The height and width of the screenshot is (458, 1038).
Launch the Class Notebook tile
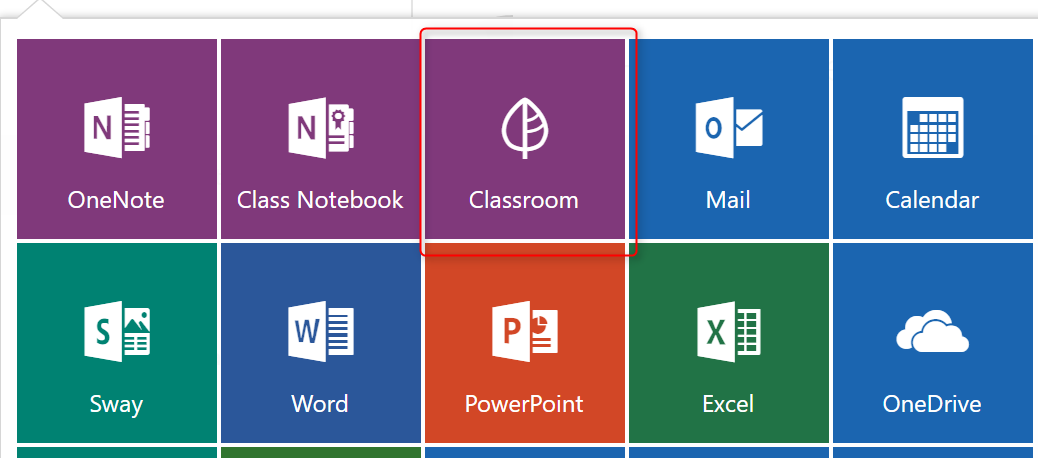click(x=320, y=139)
